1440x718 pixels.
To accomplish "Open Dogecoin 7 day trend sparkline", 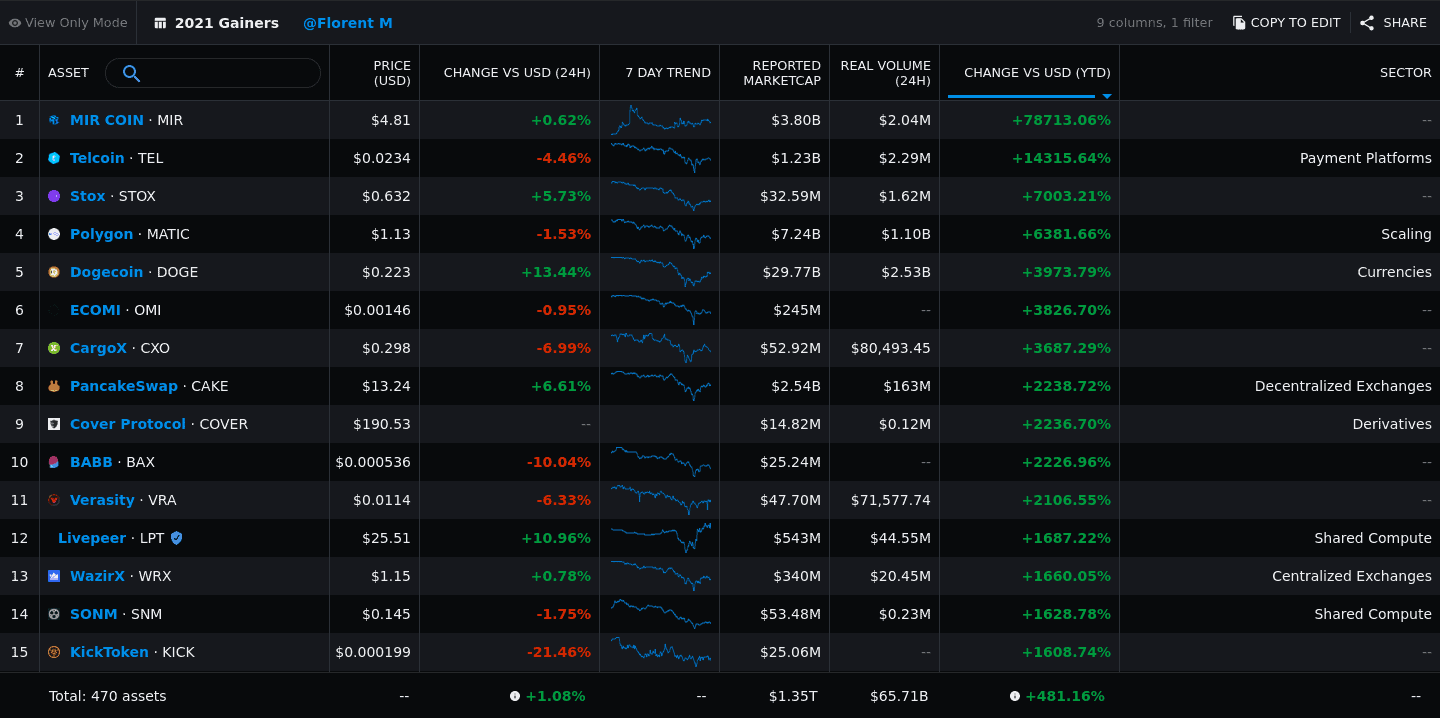I will (661, 272).
